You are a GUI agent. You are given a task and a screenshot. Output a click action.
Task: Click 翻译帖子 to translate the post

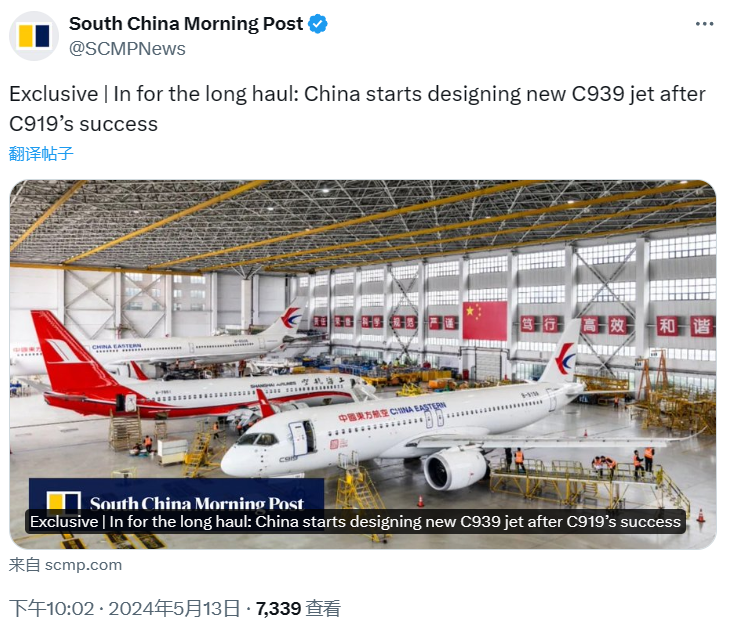coord(41,153)
